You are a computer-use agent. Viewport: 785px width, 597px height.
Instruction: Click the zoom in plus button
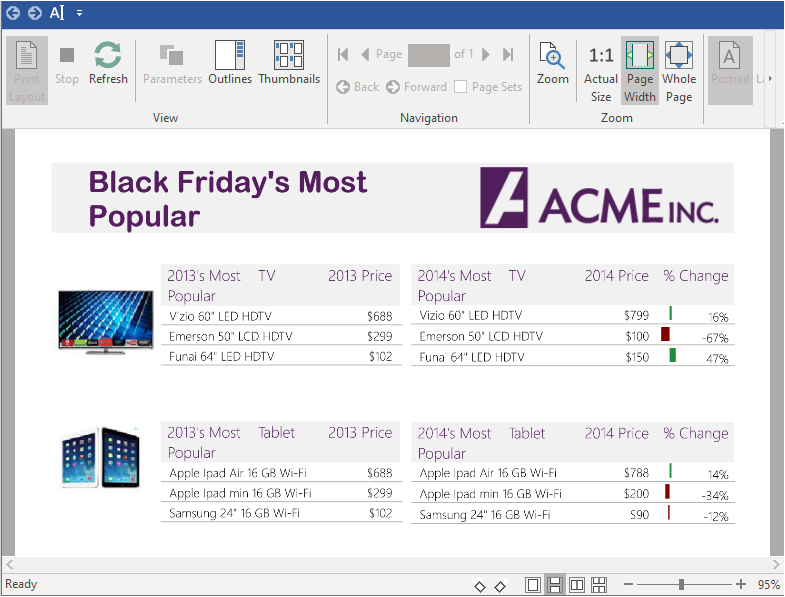point(741,585)
